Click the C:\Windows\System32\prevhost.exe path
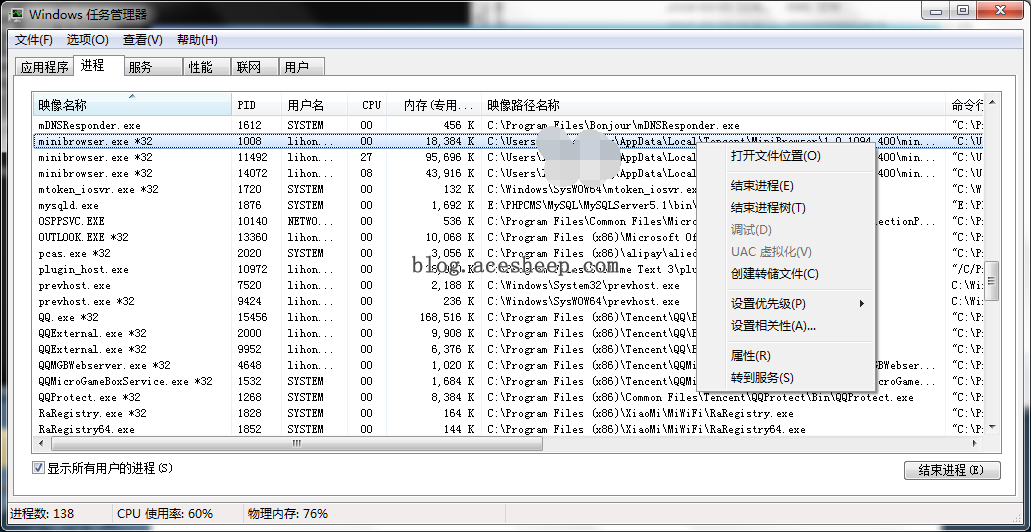The width and height of the screenshot is (1031, 532). (x=583, y=285)
